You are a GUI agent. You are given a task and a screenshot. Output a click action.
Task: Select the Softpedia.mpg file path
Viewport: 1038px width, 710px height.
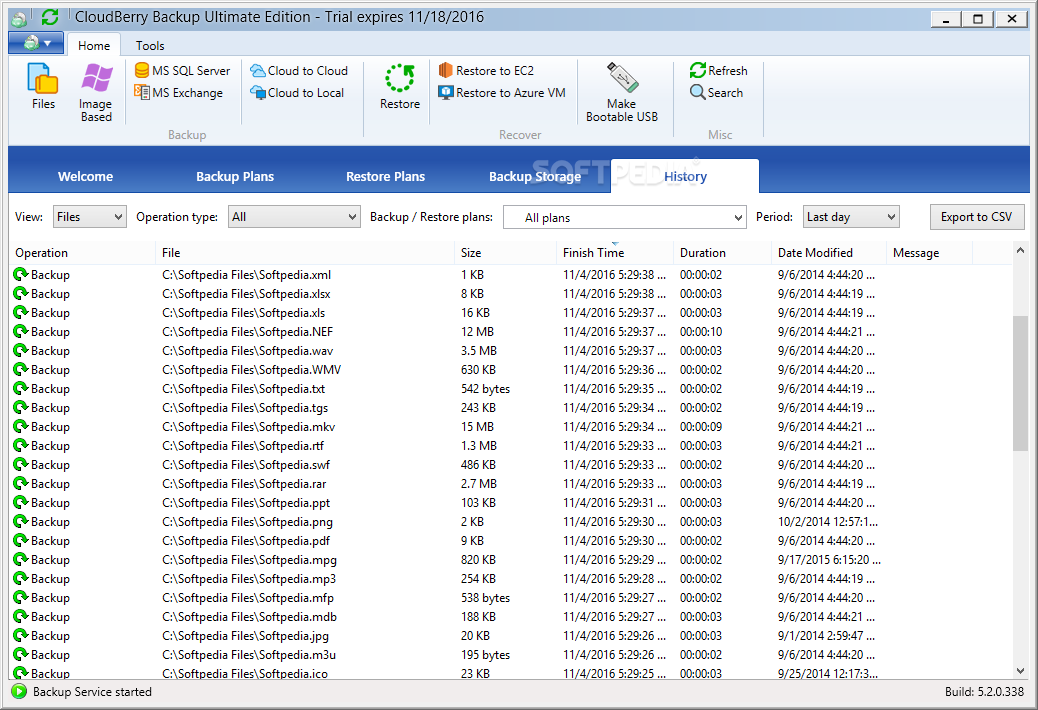click(250, 559)
